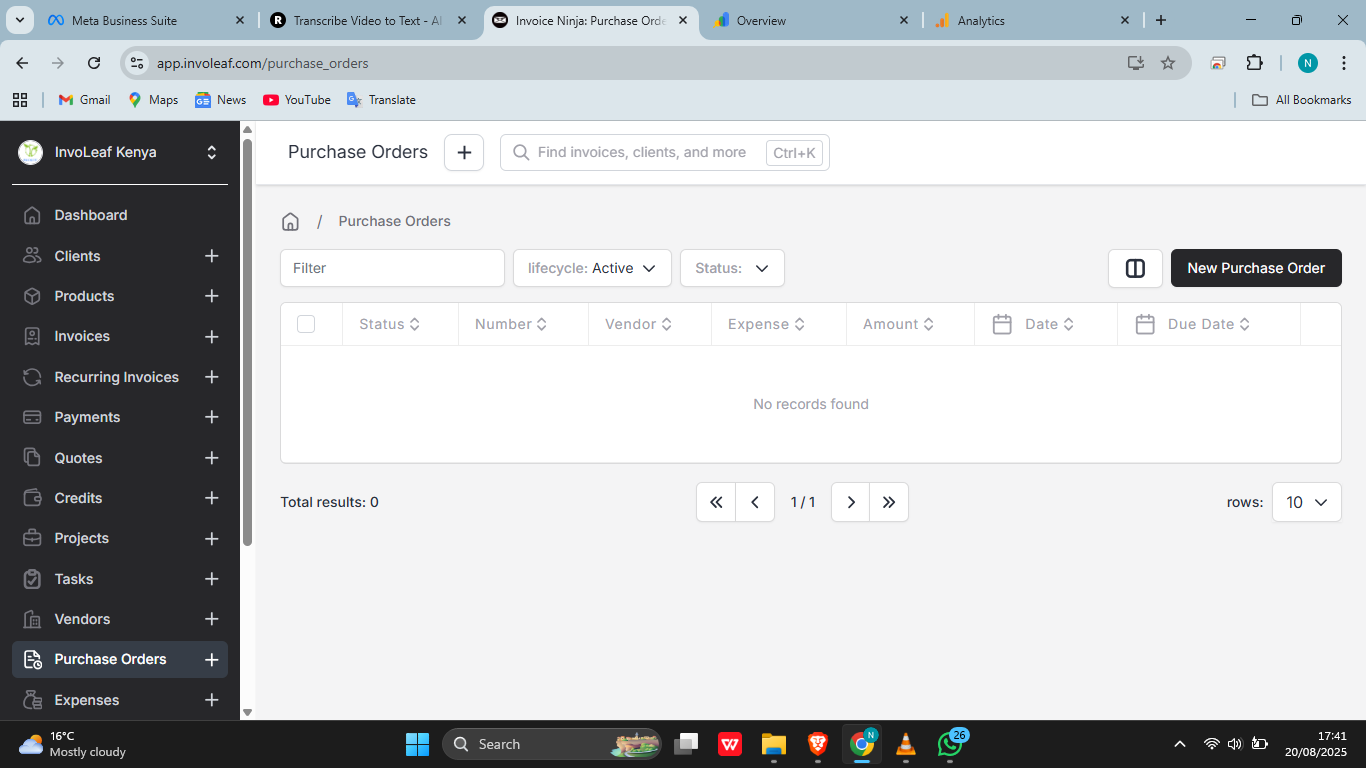Tick the select-all checkbox in table header
The width and height of the screenshot is (1366, 768).
306,324
